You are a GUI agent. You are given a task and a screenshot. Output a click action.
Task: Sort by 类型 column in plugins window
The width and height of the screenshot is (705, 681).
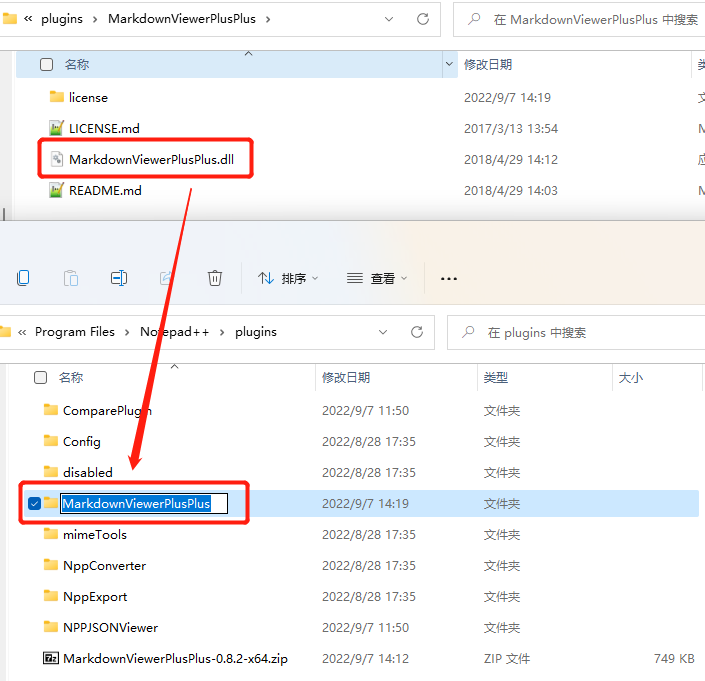point(495,377)
